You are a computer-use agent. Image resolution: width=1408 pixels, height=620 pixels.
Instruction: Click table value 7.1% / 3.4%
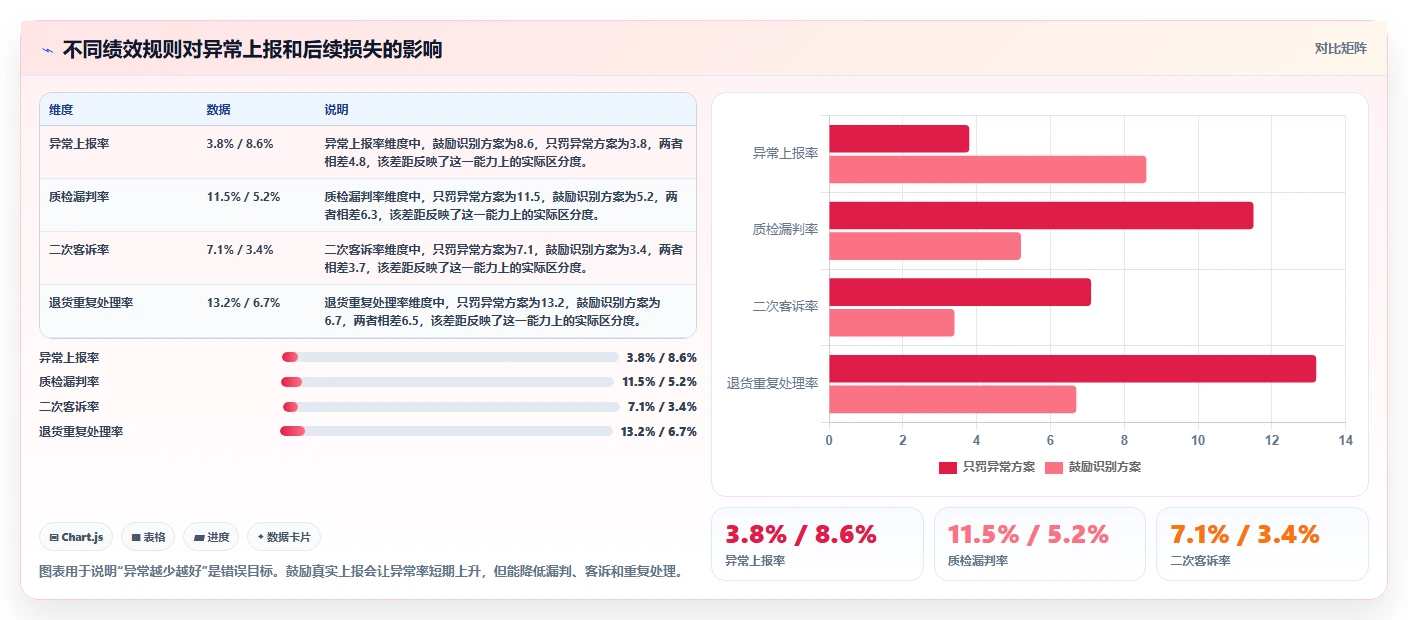click(239, 250)
